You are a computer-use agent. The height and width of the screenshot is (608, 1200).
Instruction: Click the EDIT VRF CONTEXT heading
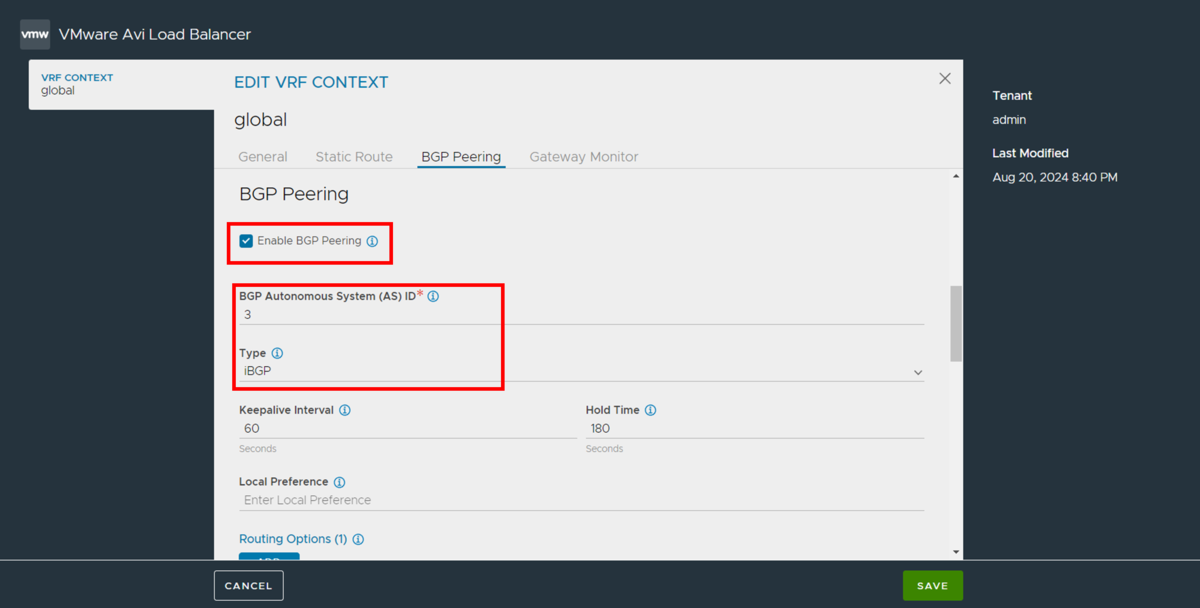[x=311, y=82]
